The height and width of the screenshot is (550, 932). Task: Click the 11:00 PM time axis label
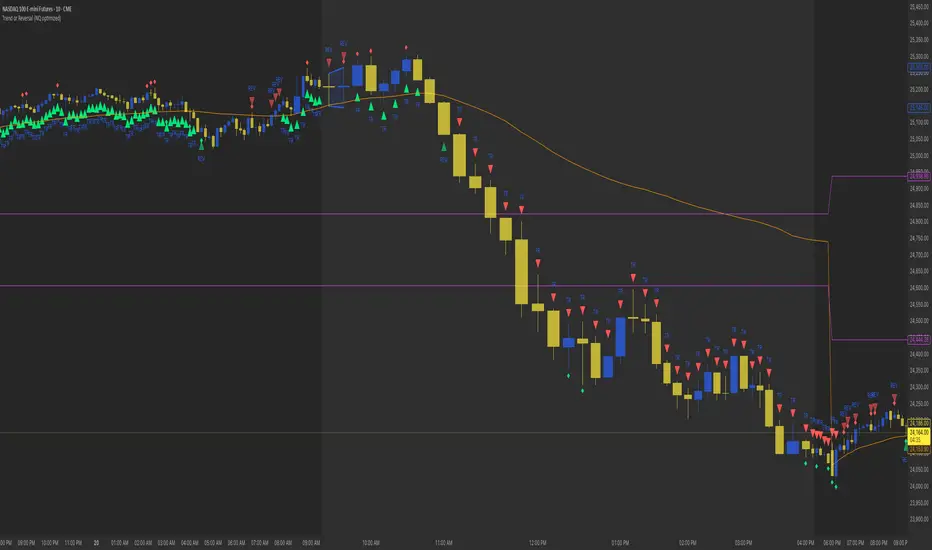pyautogui.click(x=73, y=543)
